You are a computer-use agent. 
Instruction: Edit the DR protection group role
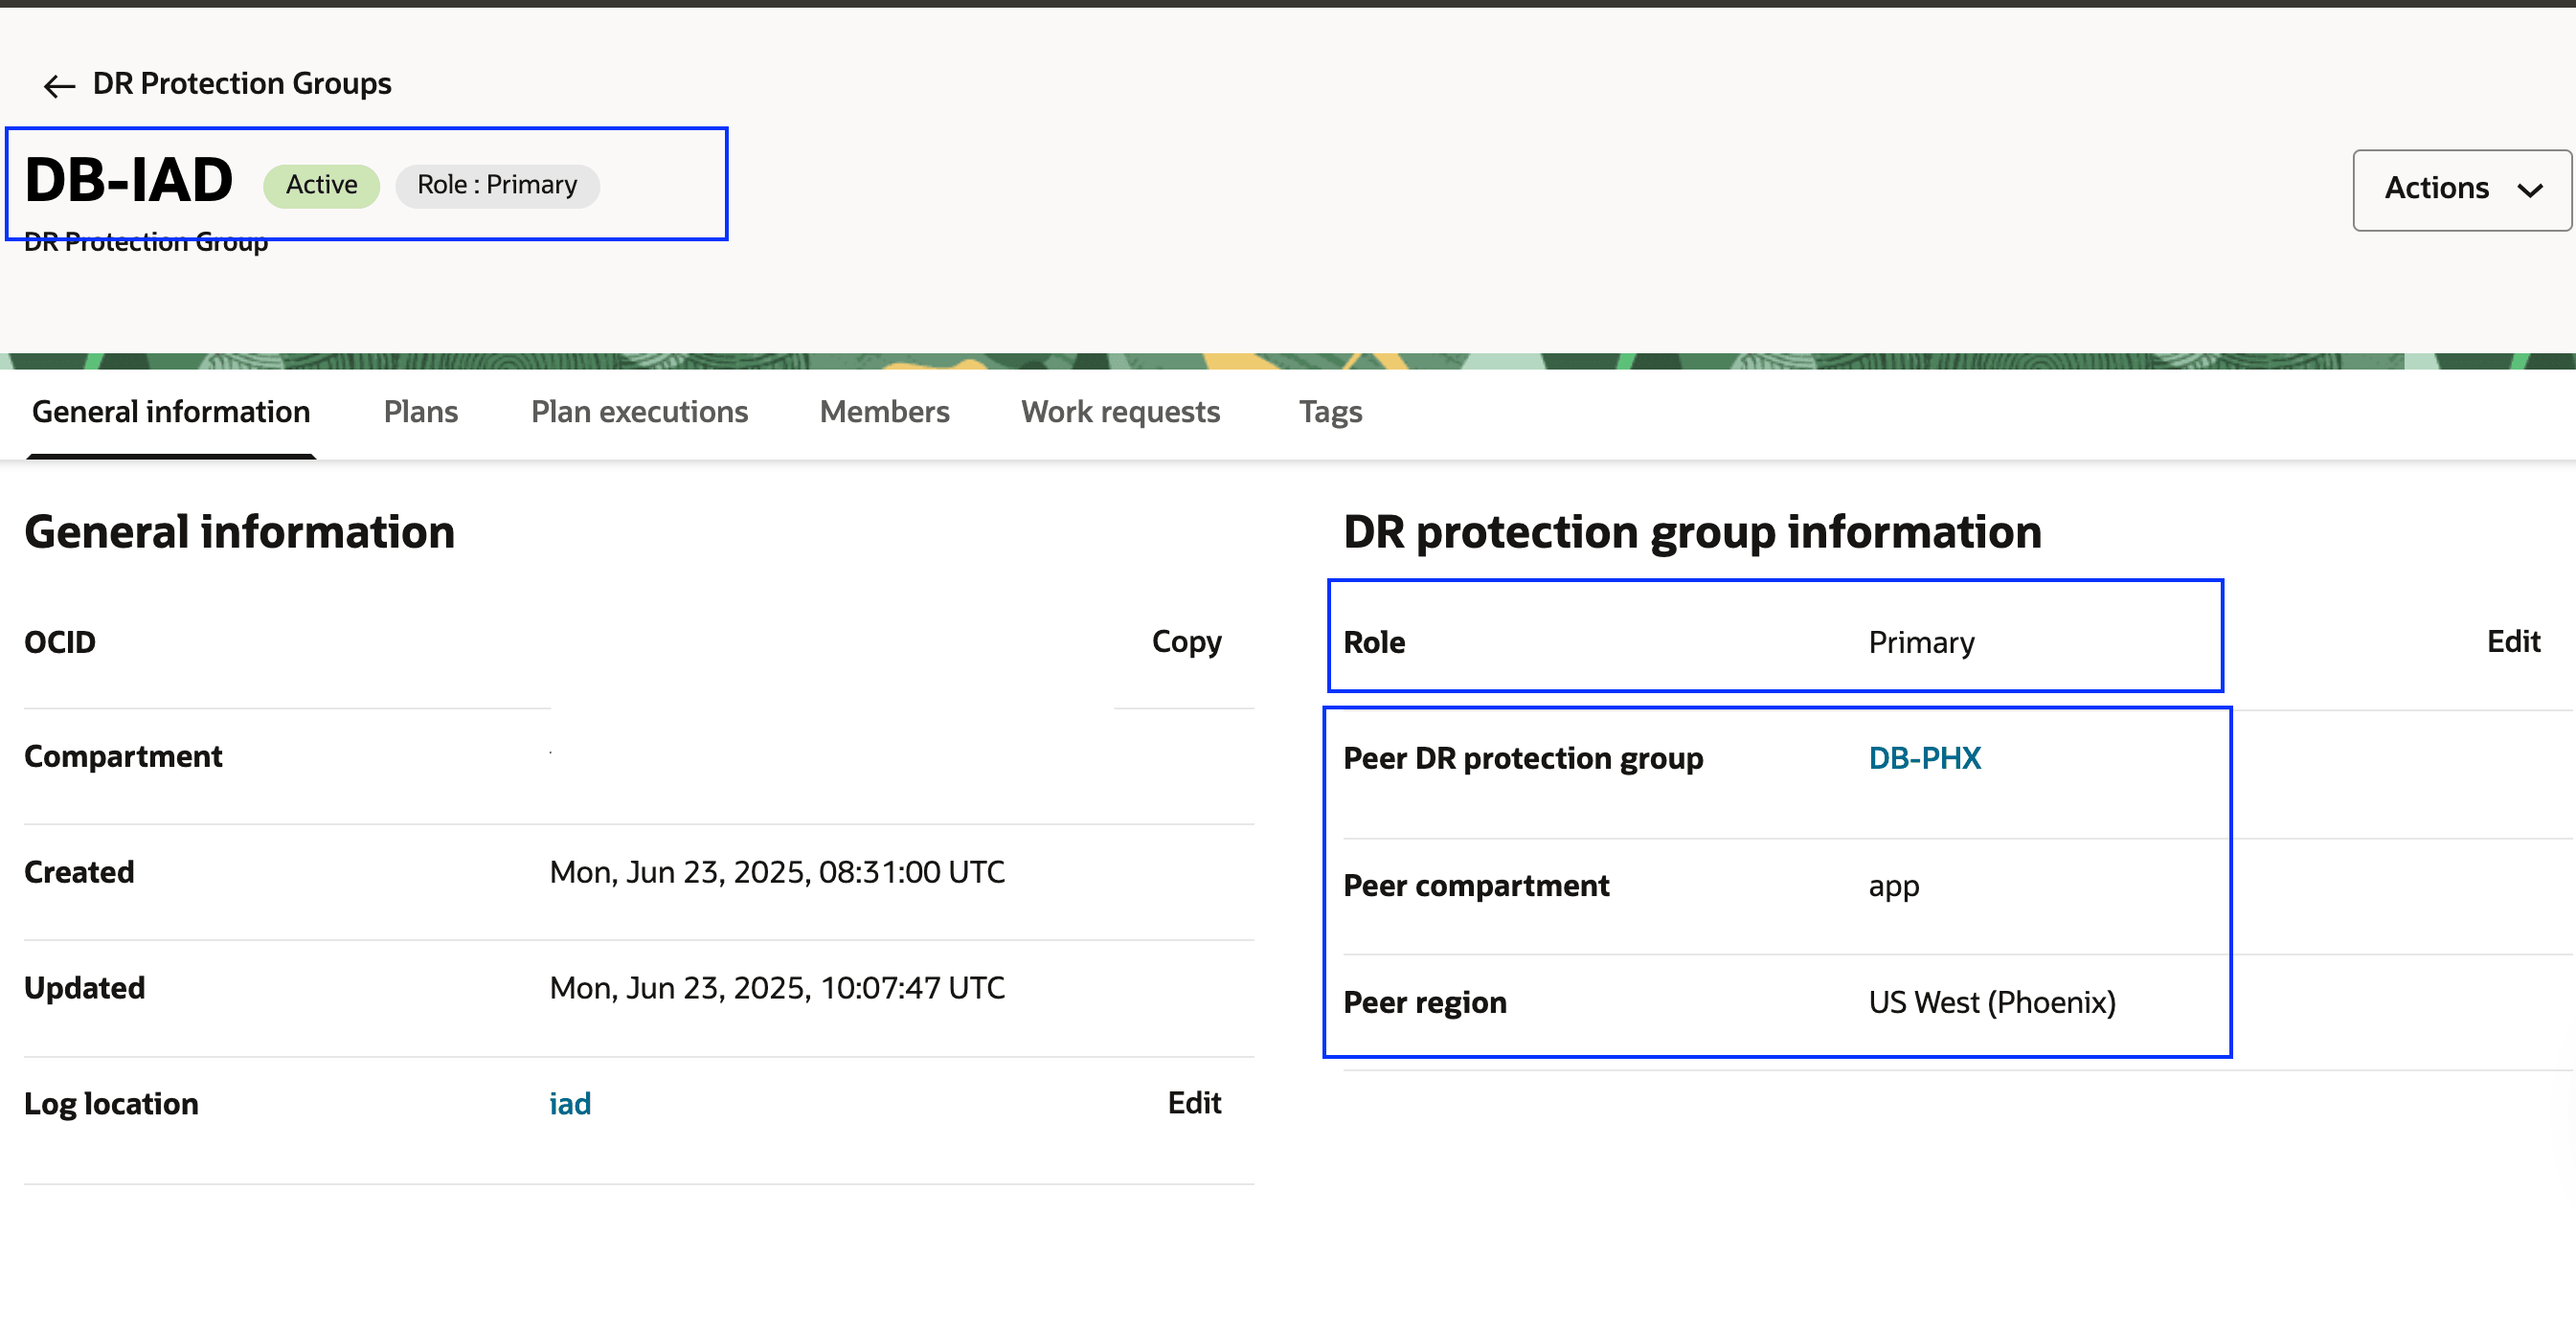[x=2512, y=641]
